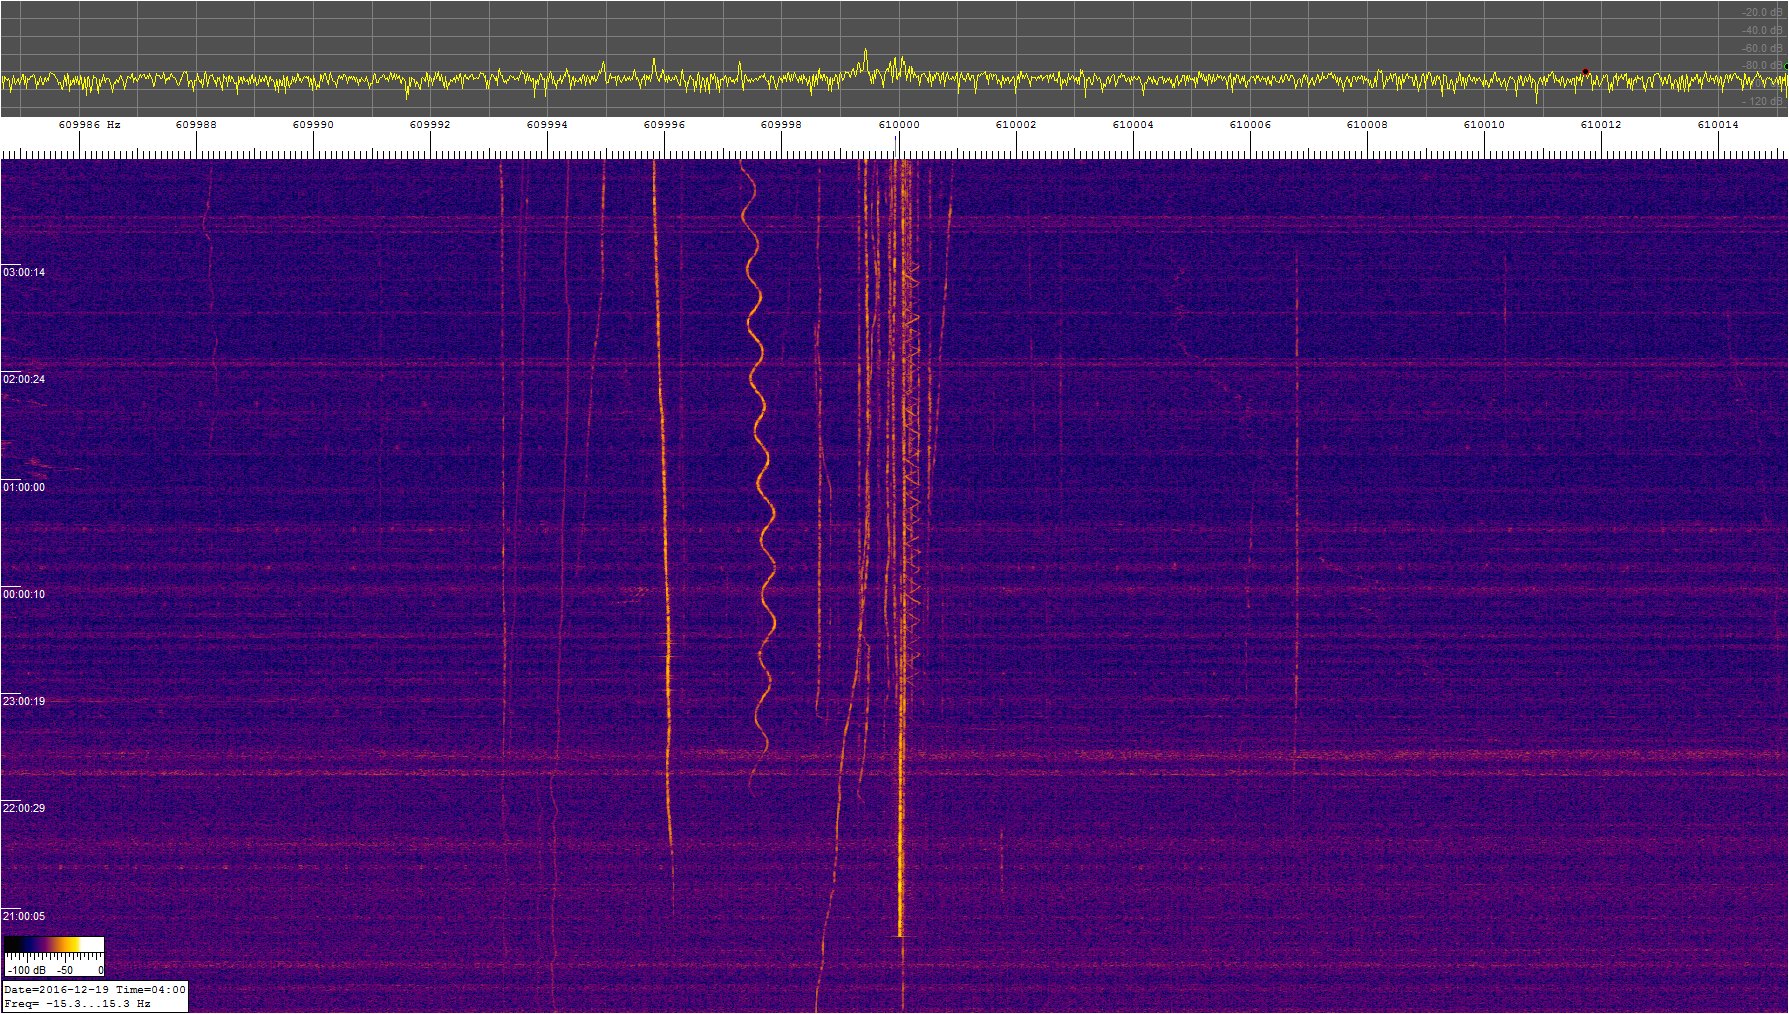Image resolution: width=1789 pixels, height=1014 pixels.
Task: Click the red marker on spectrum trace
Action: tap(1585, 72)
